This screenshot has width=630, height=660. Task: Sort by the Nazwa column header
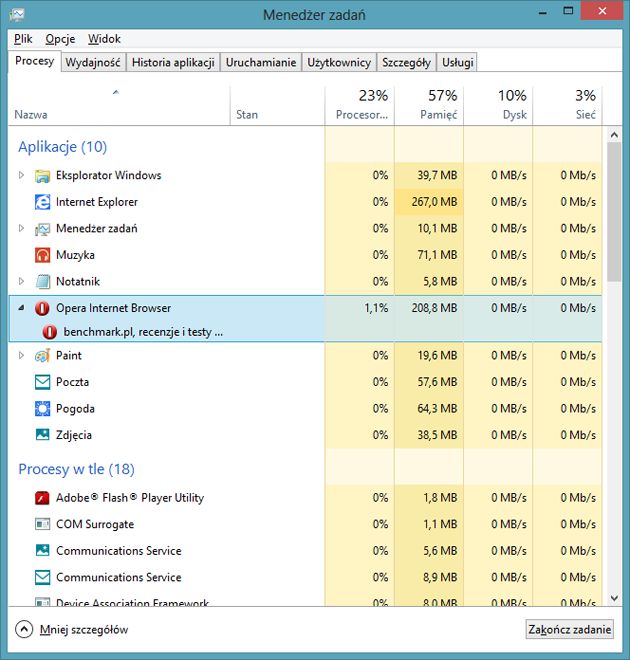pyautogui.click(x=119, y=105)
